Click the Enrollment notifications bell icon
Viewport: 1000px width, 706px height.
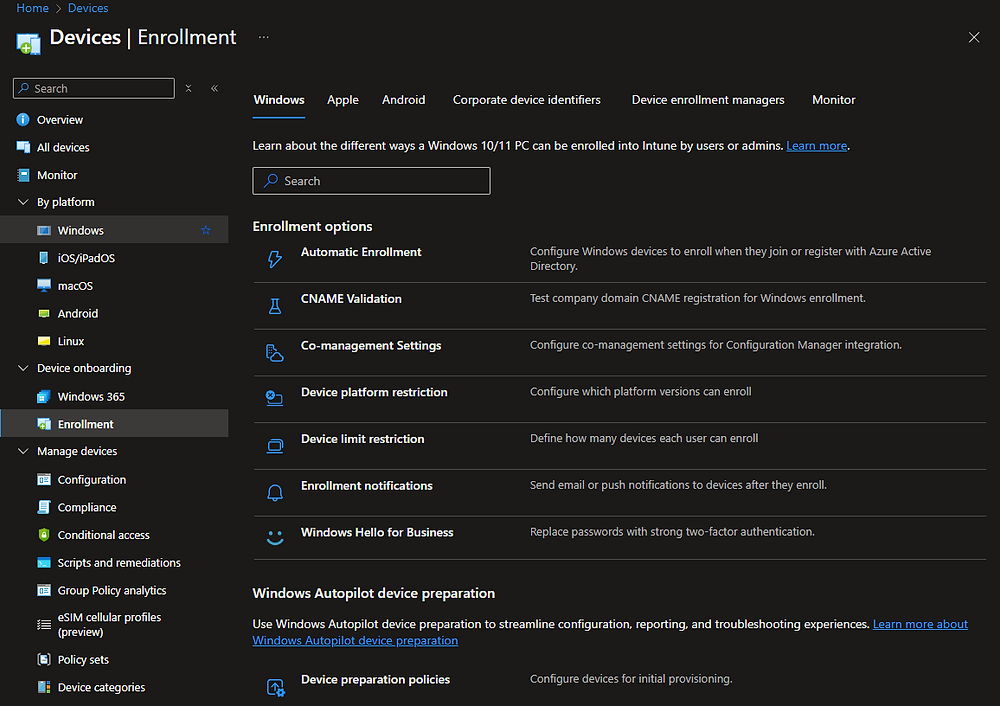275,493
